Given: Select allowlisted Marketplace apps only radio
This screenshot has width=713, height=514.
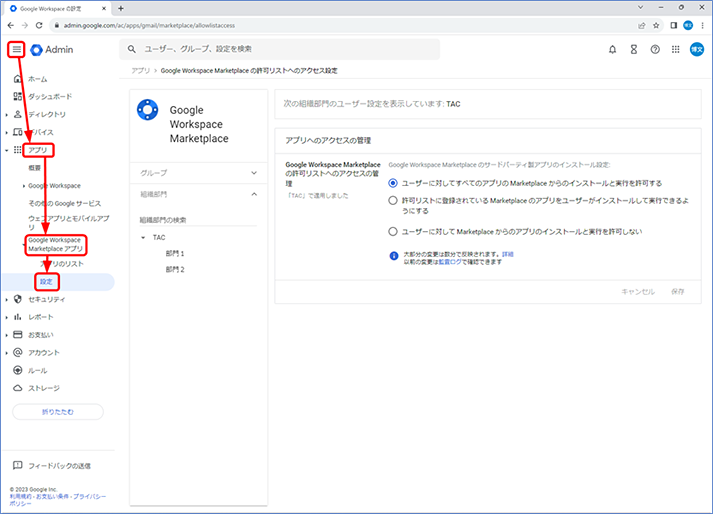Looking at the screenshot, I should coord(393,201).
